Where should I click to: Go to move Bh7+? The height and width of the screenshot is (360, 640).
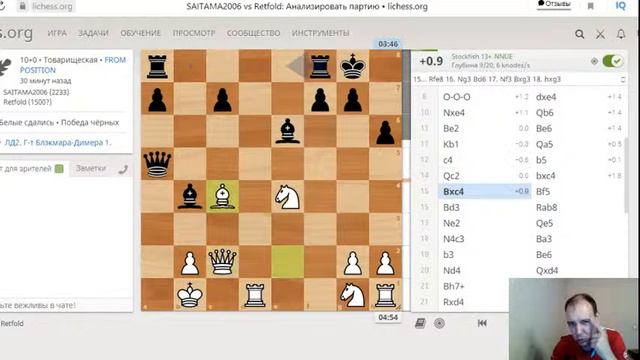click(454, 287)
